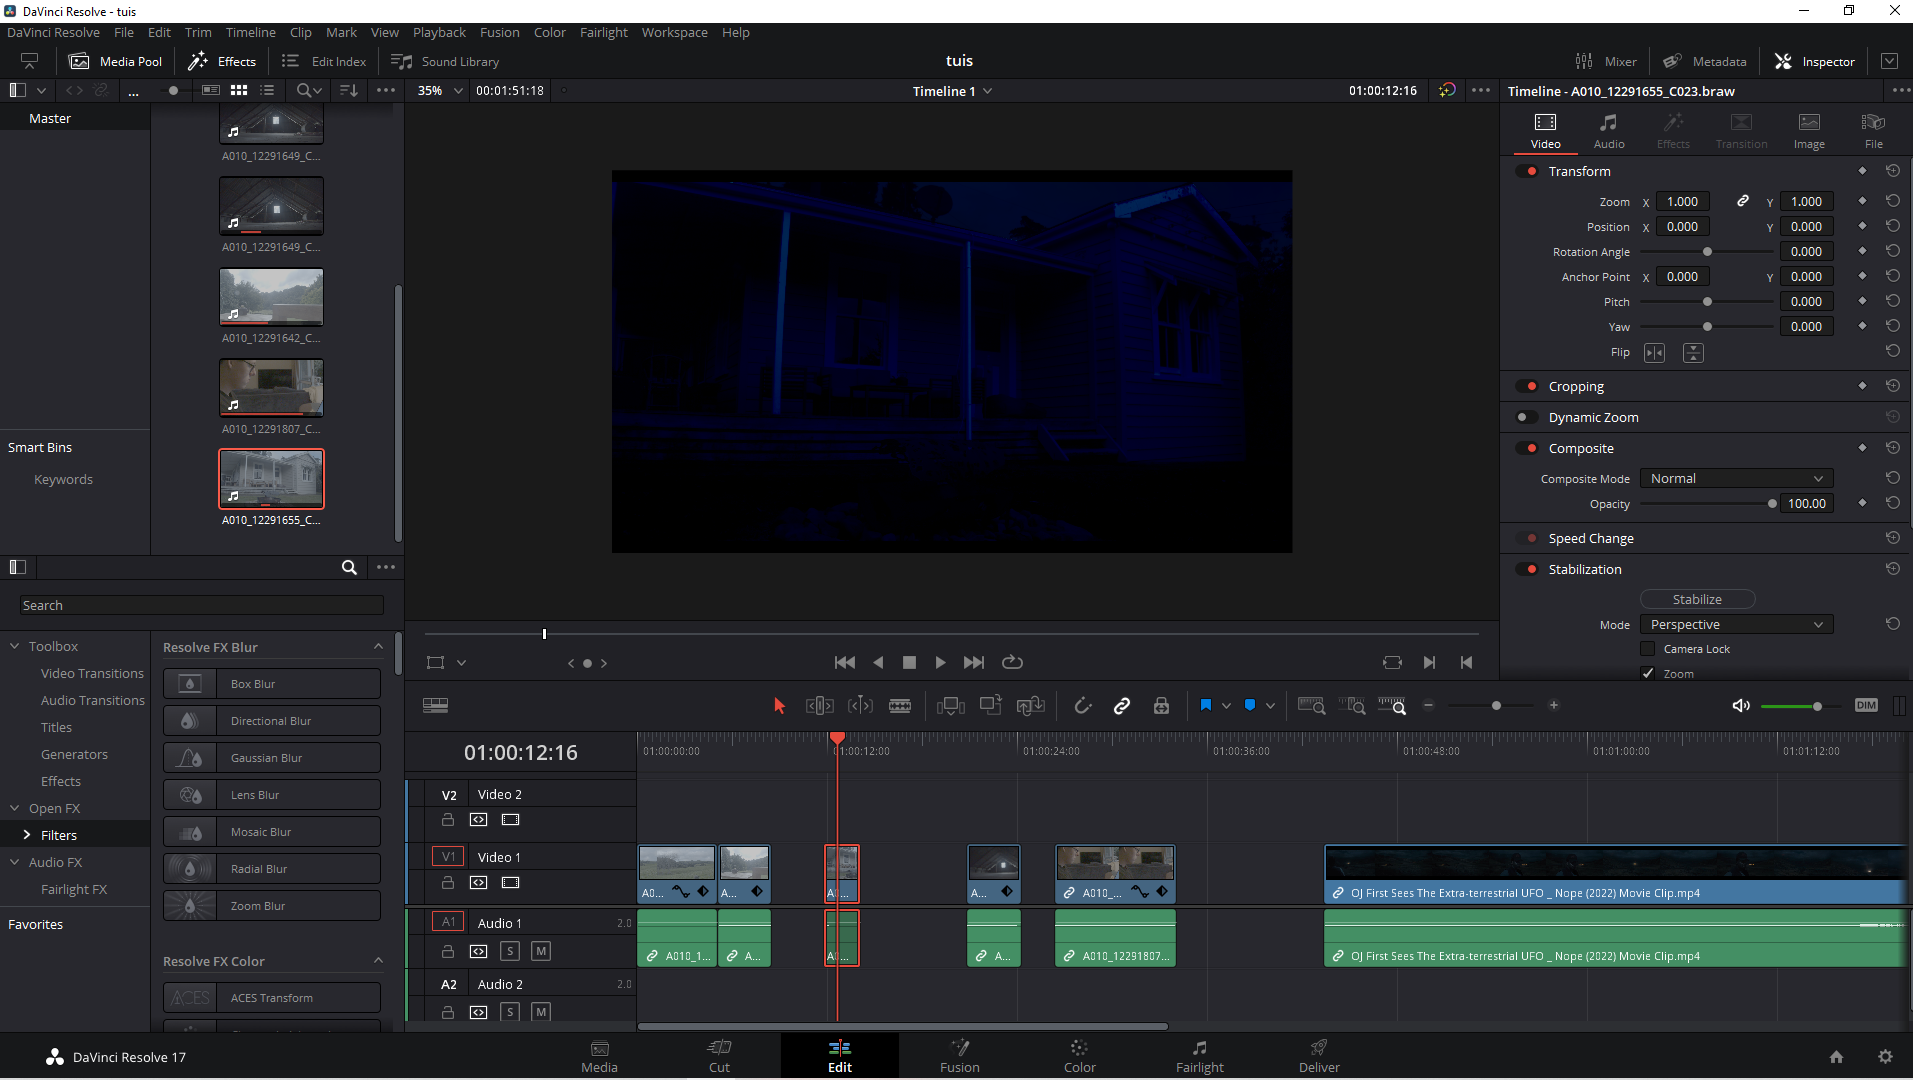Select the A010_12291655_C thumbnail in media pool
This screenshot has width=1913, height=1080.
[271, 479]
